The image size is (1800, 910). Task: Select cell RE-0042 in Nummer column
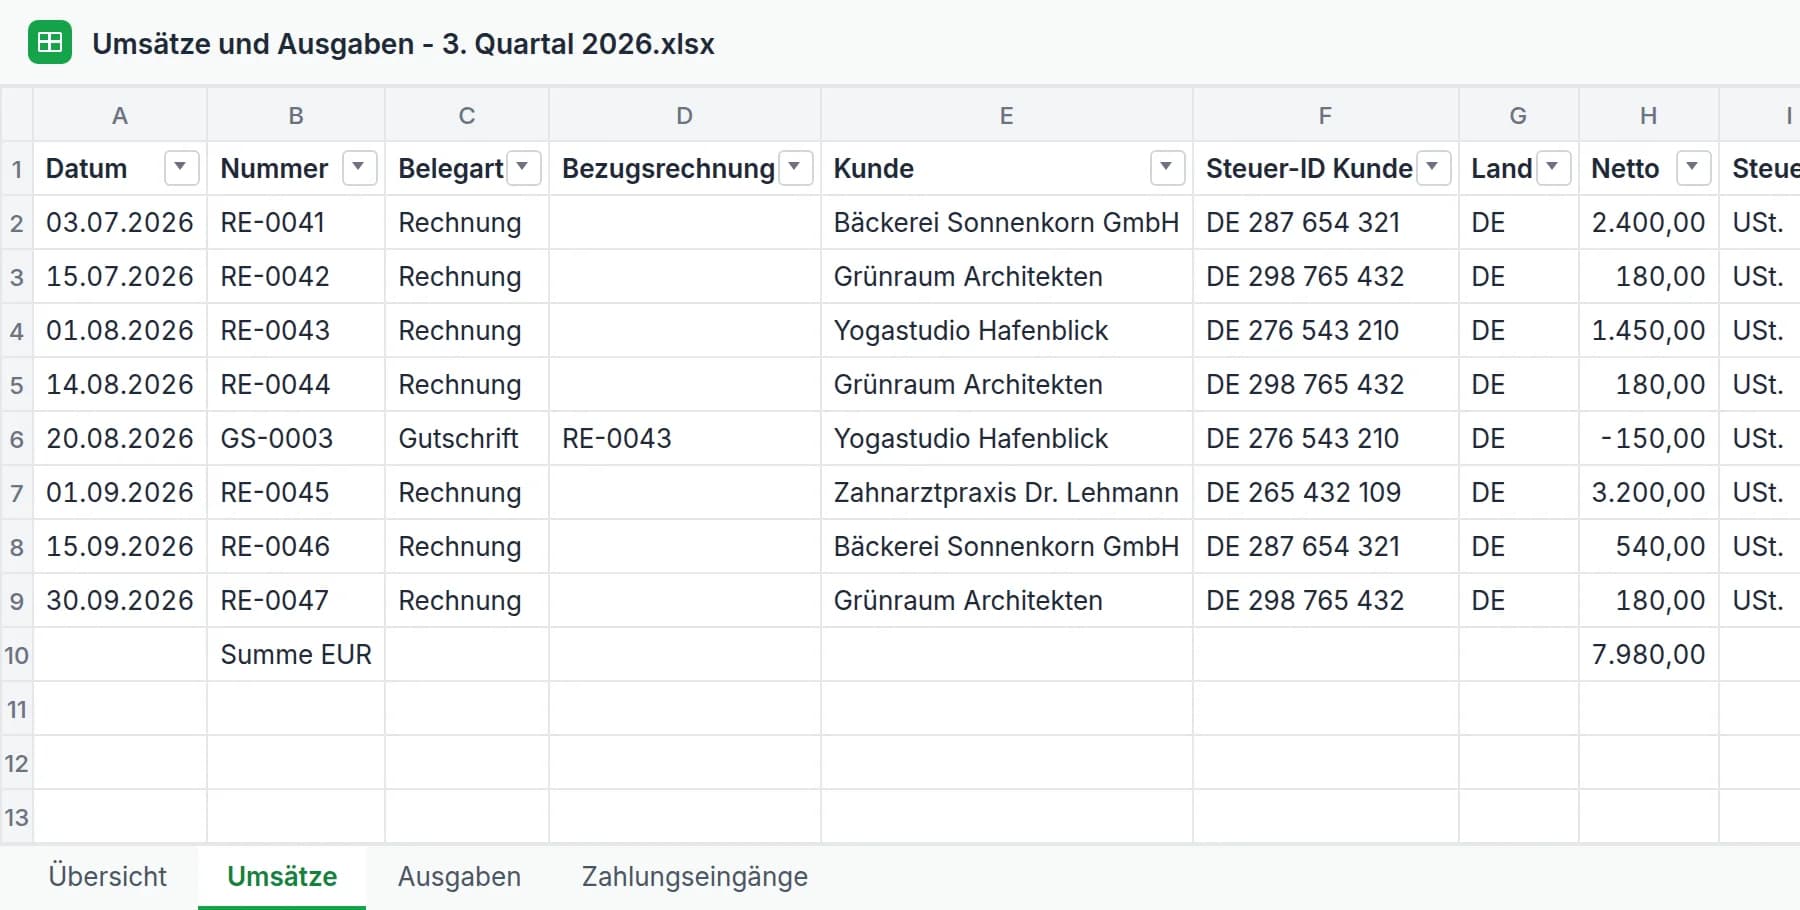296,277
